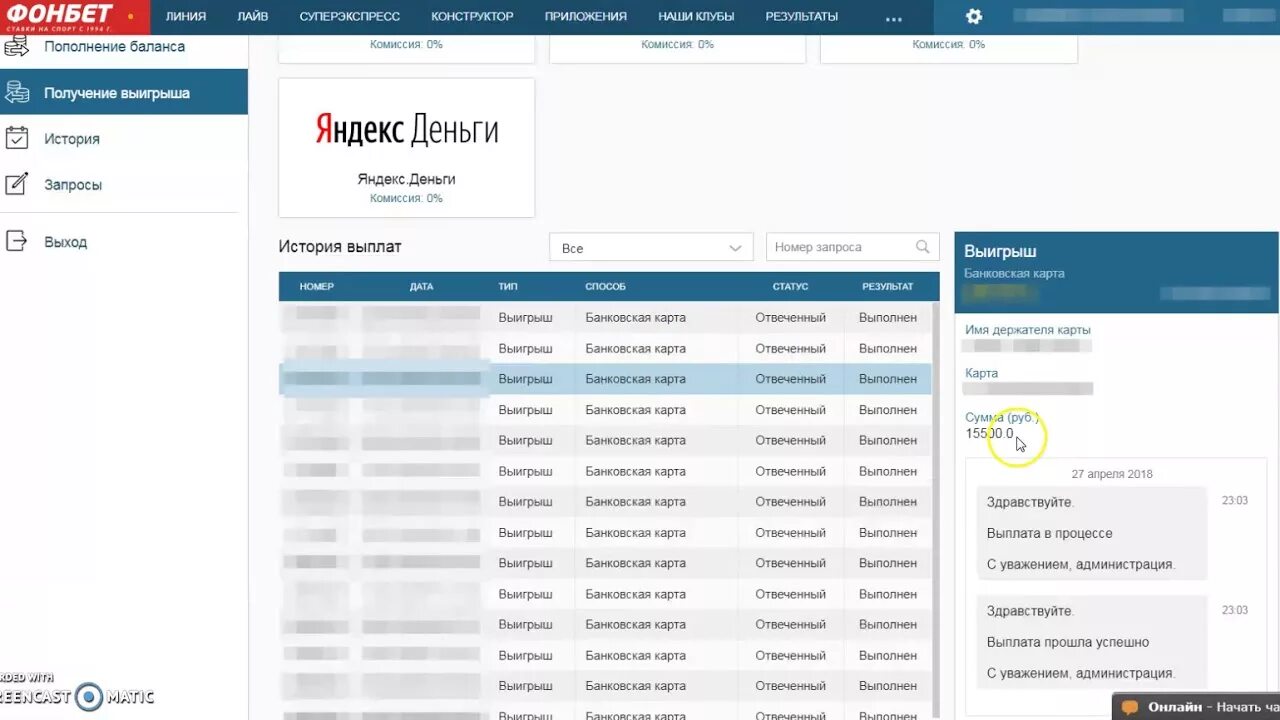Viewport: 1280px width, 720px height.
Task: Click the Requests pencil icon
Action: tap(17, 184)
